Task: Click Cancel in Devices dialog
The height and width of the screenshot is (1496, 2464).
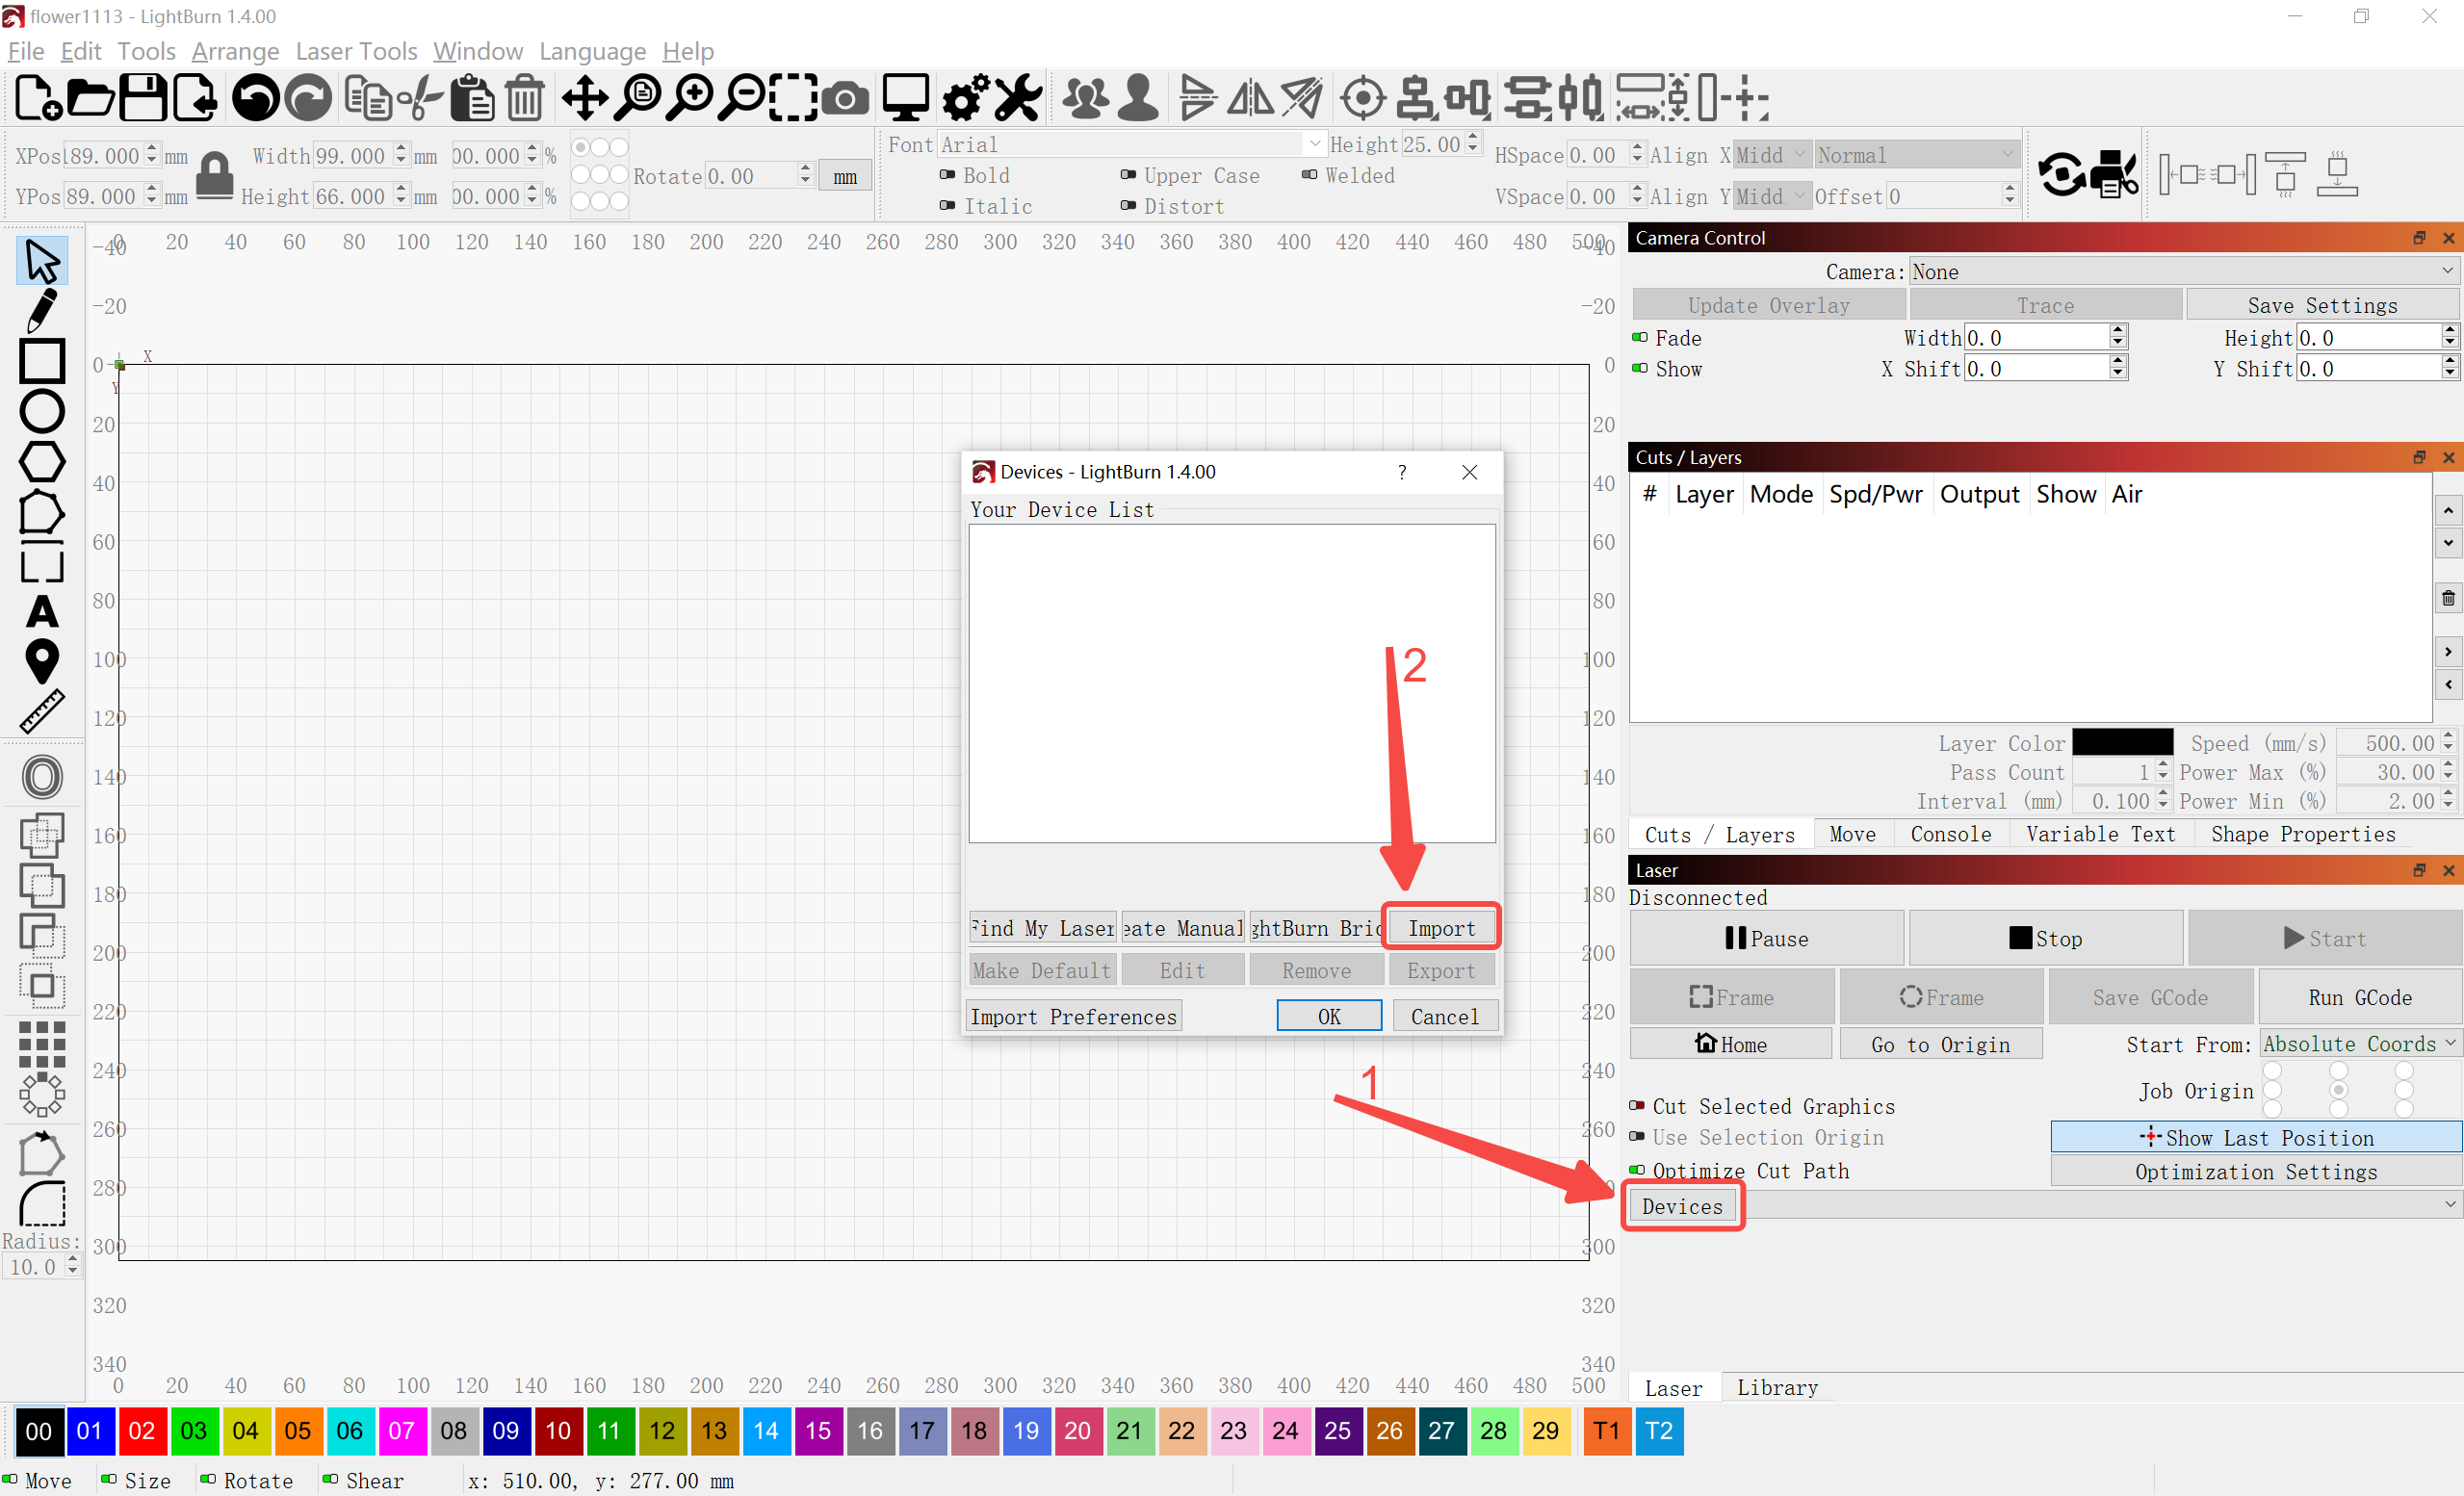Action: 1444,1016
